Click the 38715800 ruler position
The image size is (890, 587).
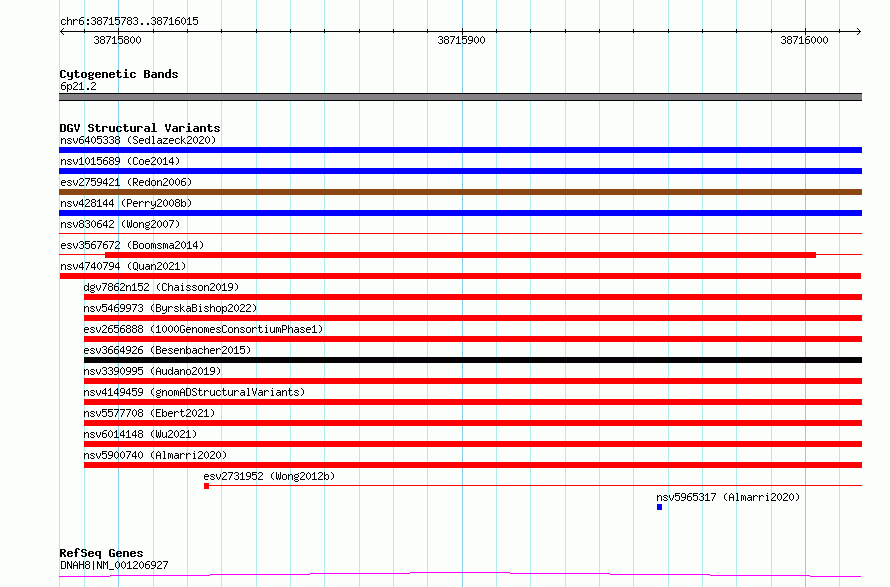[117, 40]
